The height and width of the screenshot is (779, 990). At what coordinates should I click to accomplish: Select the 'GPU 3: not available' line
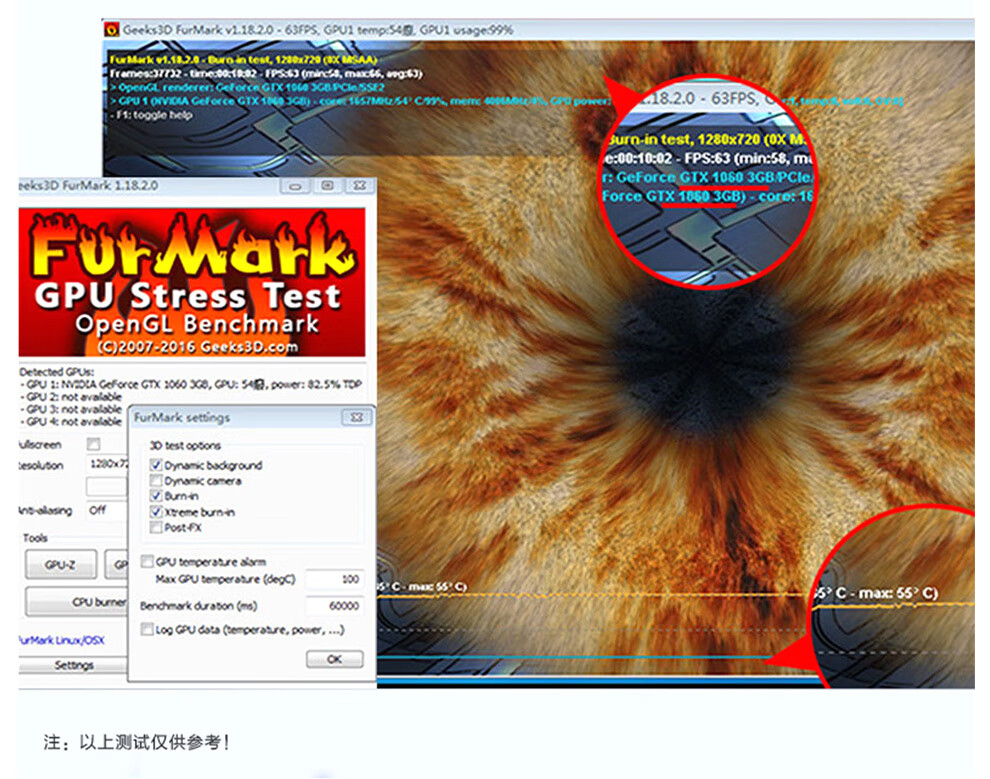tap(71, 409)
